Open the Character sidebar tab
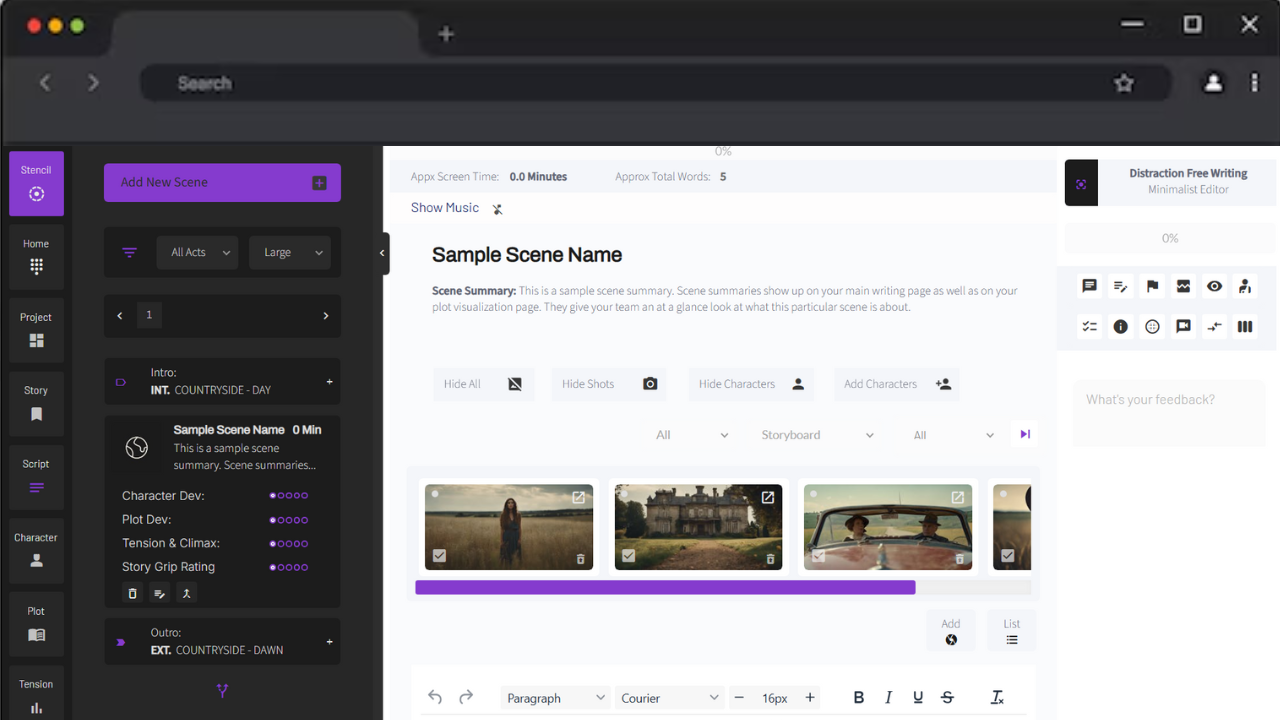The image size is (1280, 720). point(37,550)
